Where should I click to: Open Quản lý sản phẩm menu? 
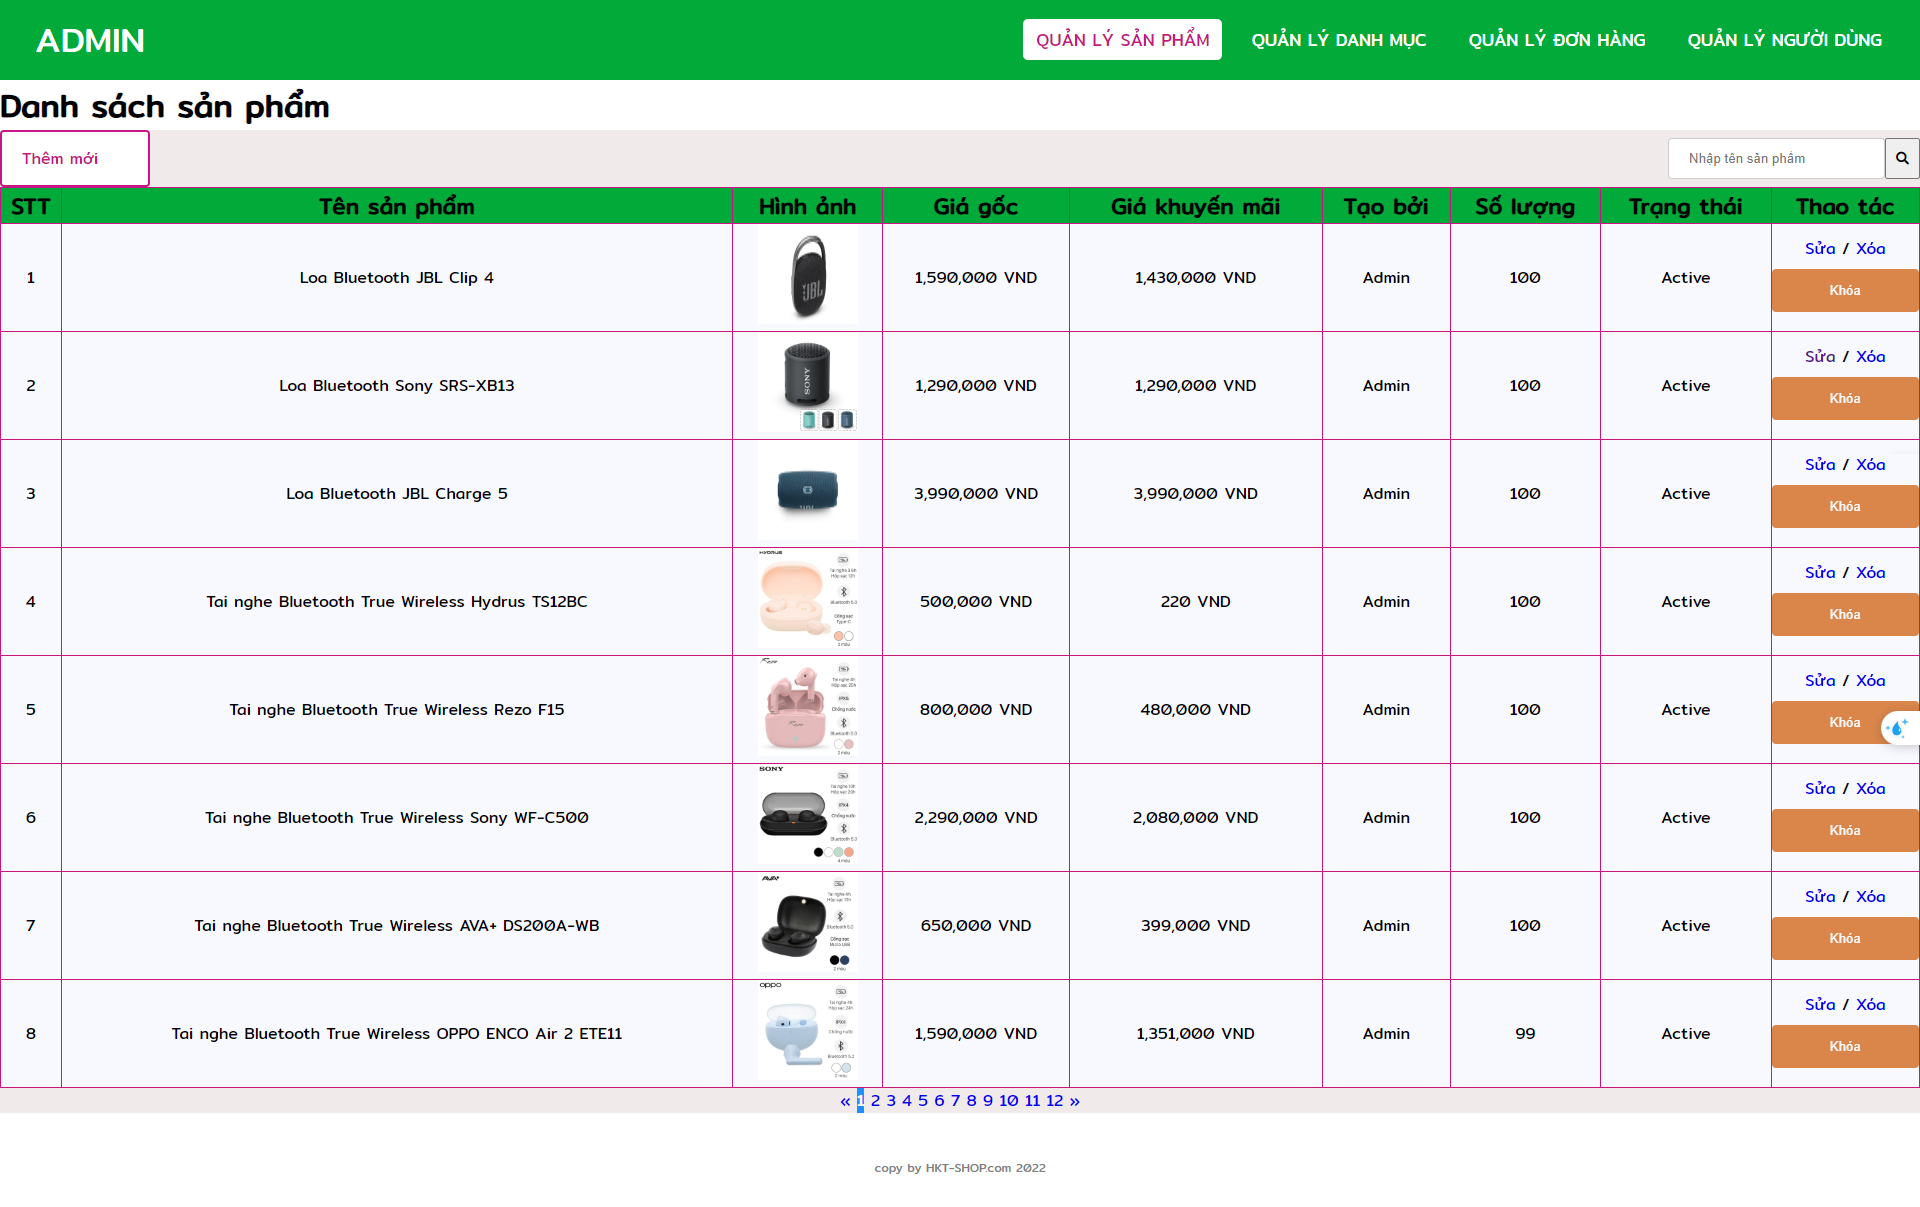1122,40
